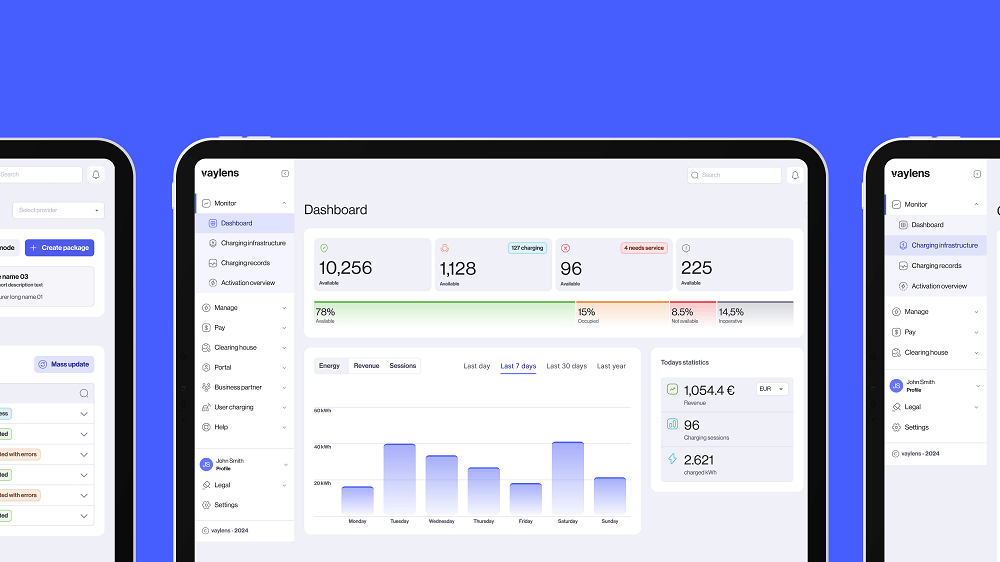Open Charging infrastructure in right tablet sidebar
Screen dimensions: 1000x562
click(936, 245)
